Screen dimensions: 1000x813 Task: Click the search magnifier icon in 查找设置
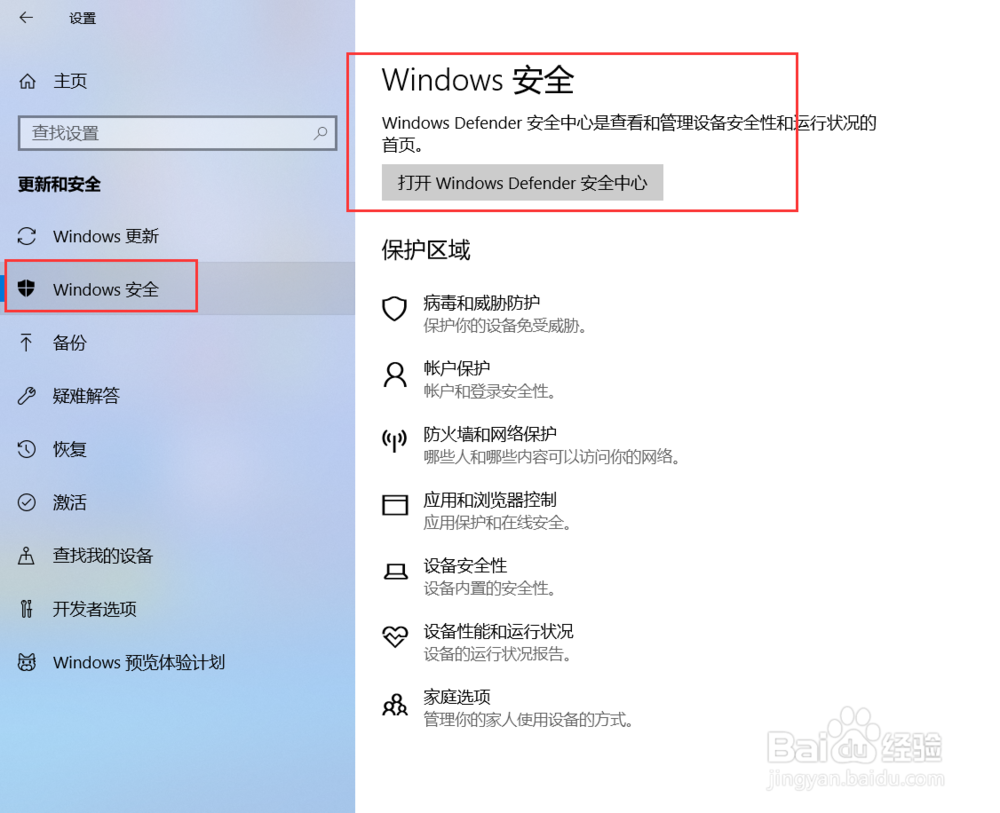coord(320,133)
